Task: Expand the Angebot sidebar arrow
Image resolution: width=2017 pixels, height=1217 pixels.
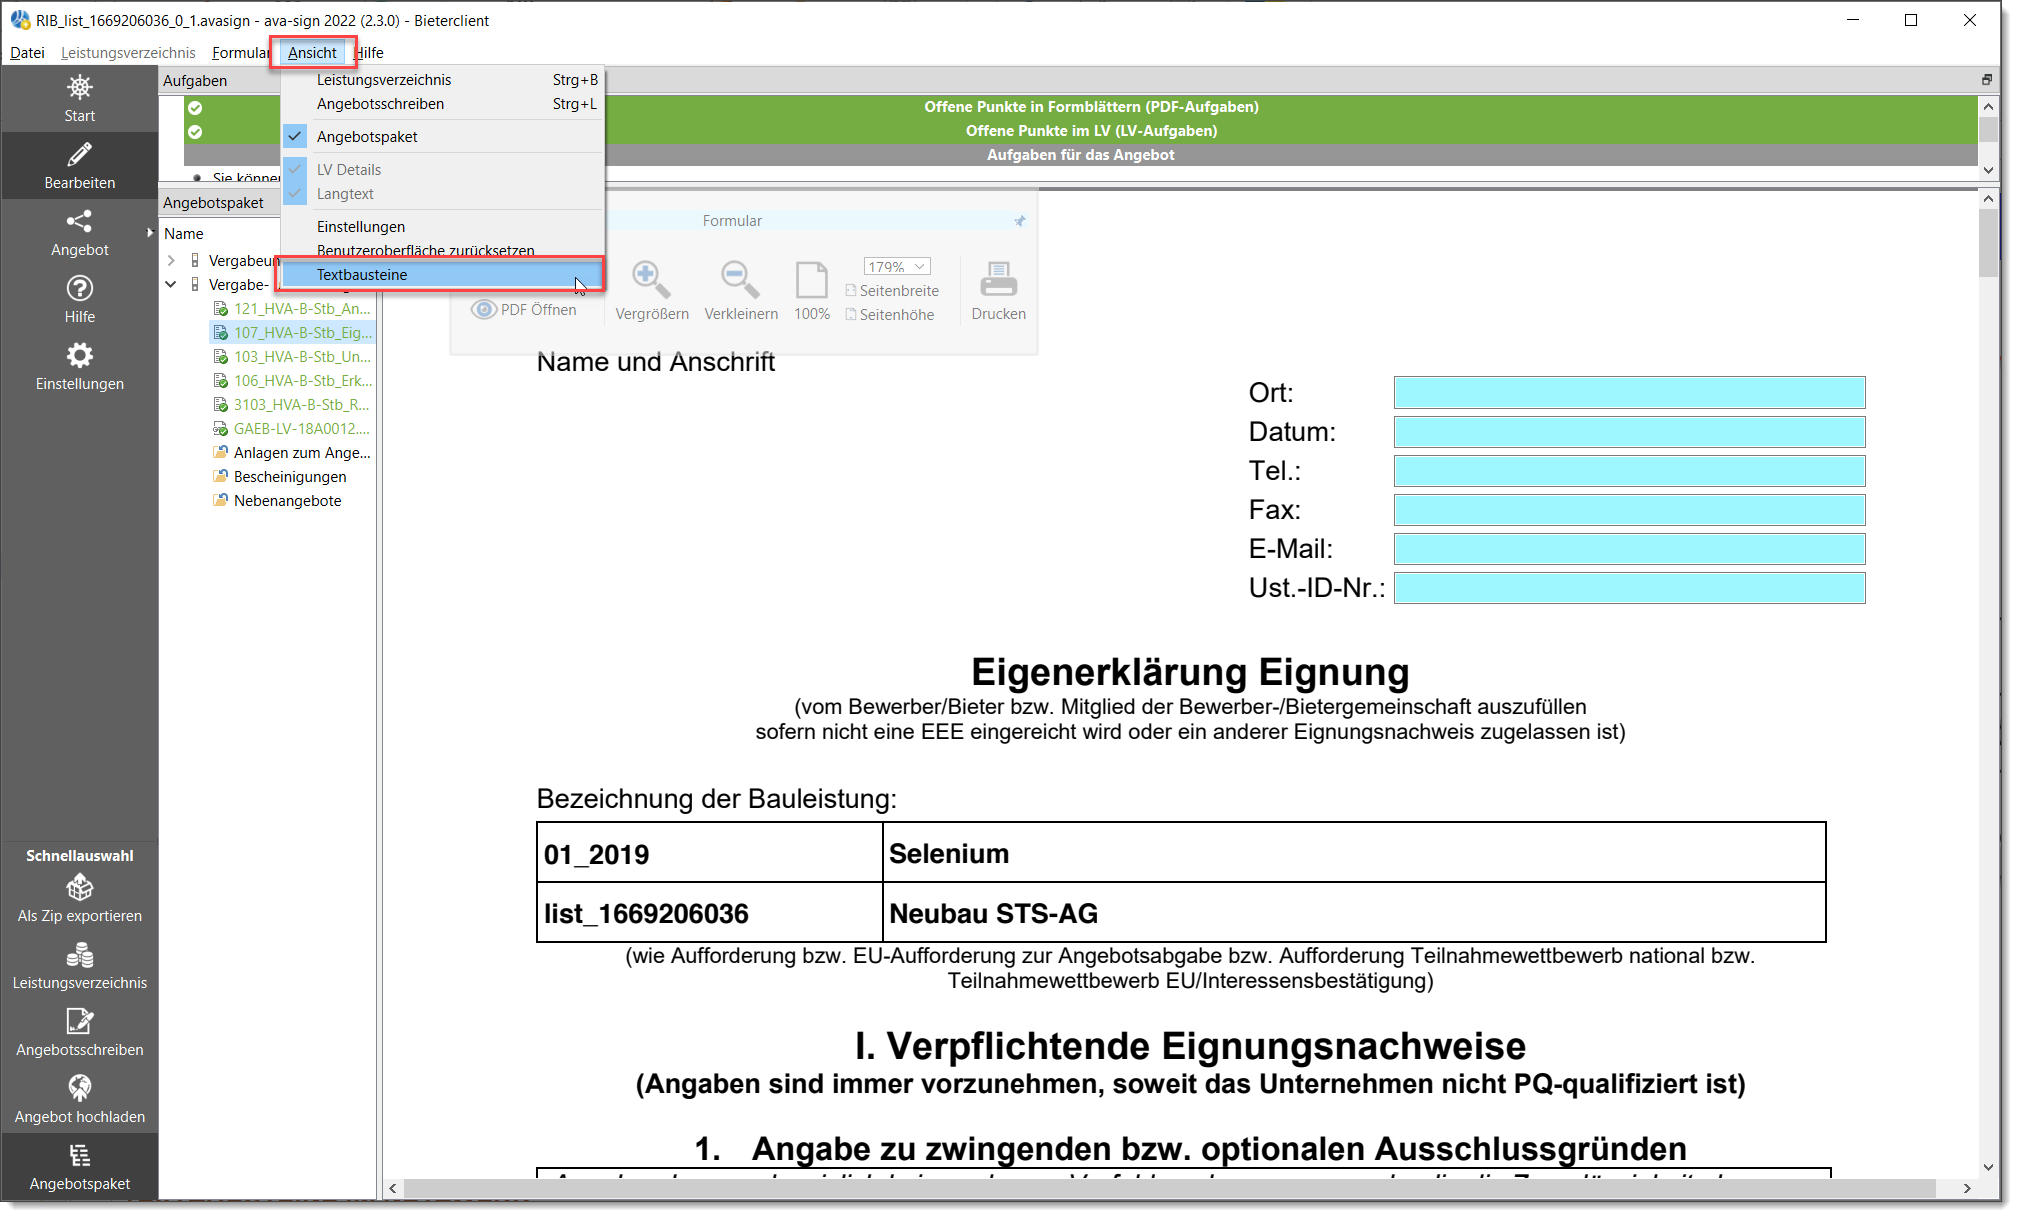Action: [150, 233]
